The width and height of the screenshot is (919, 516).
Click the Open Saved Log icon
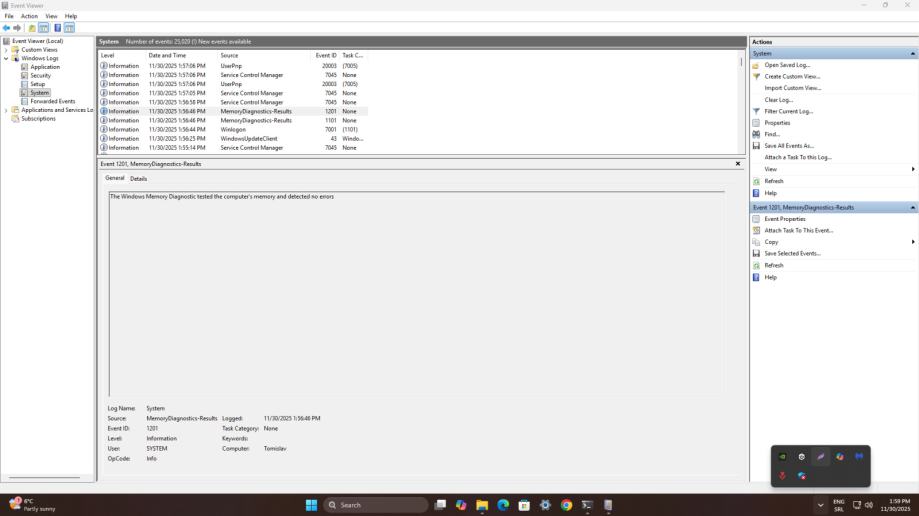(756, 65)
